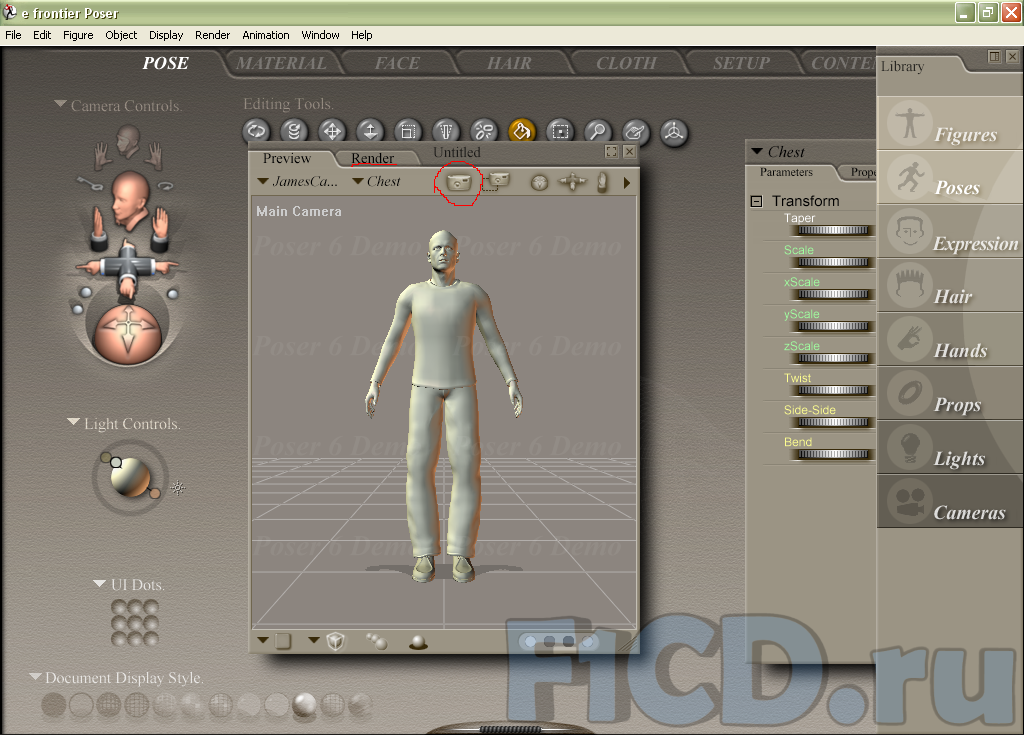Screen dimensions: 1024x735
Task: Select the Rotate editing tool
Action: pyautogui.click(x=256, y=131)
